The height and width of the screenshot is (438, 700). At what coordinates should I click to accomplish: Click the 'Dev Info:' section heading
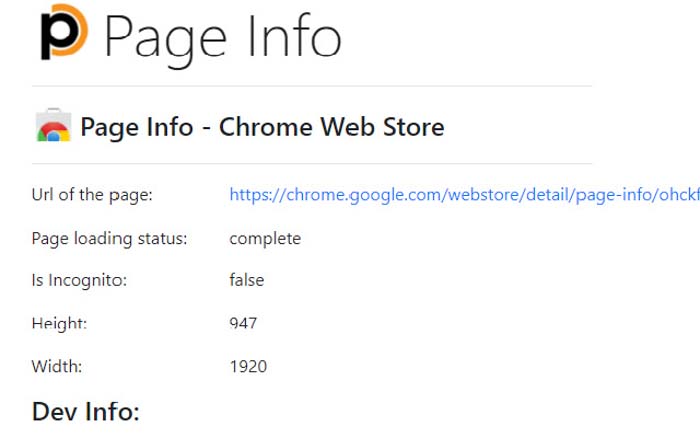point(86,412)
